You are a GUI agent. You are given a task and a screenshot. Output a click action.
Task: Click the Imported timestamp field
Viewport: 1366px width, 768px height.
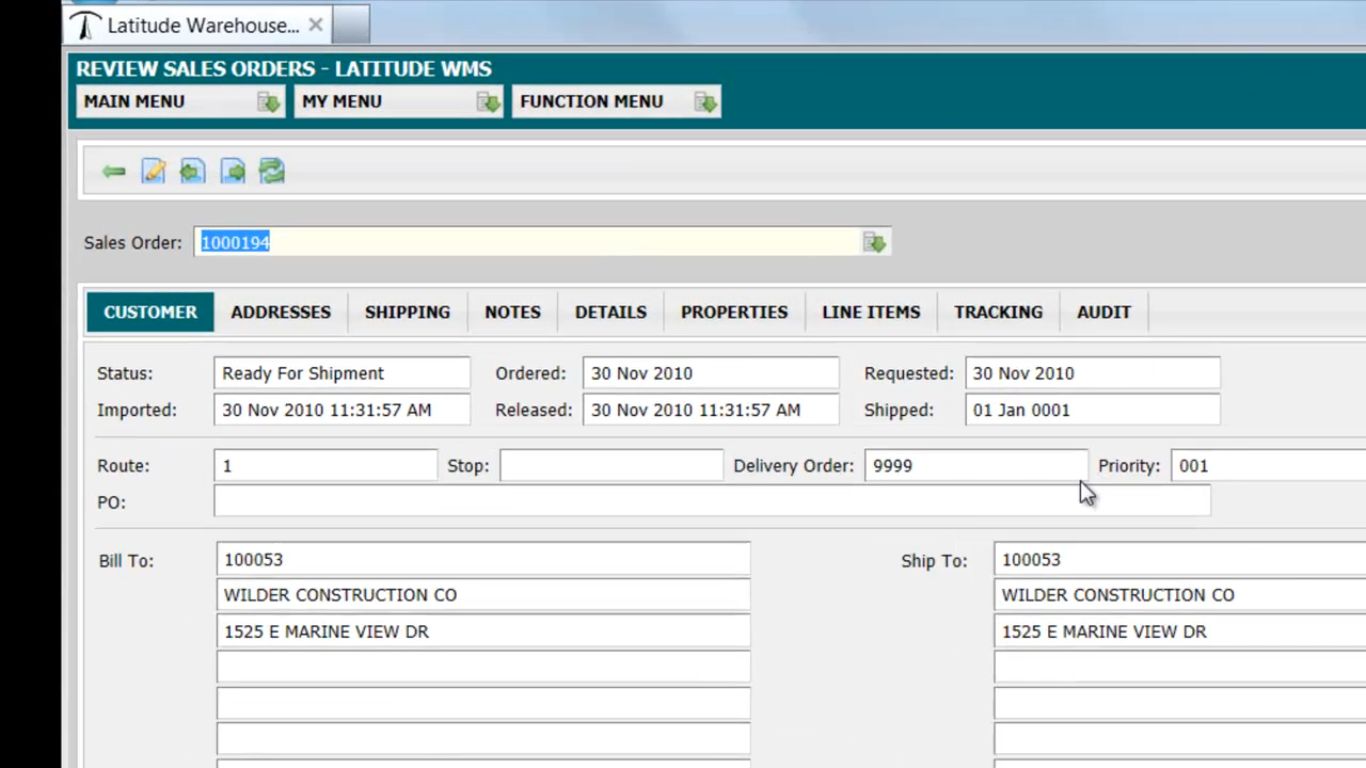[x=342, y=410]
